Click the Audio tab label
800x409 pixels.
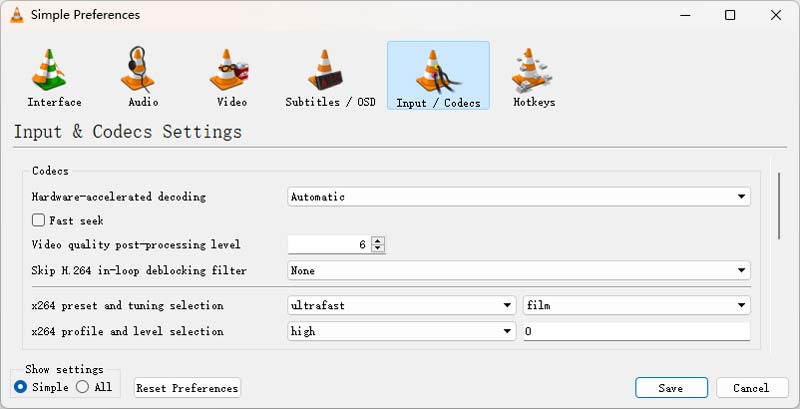coord(143,102)
